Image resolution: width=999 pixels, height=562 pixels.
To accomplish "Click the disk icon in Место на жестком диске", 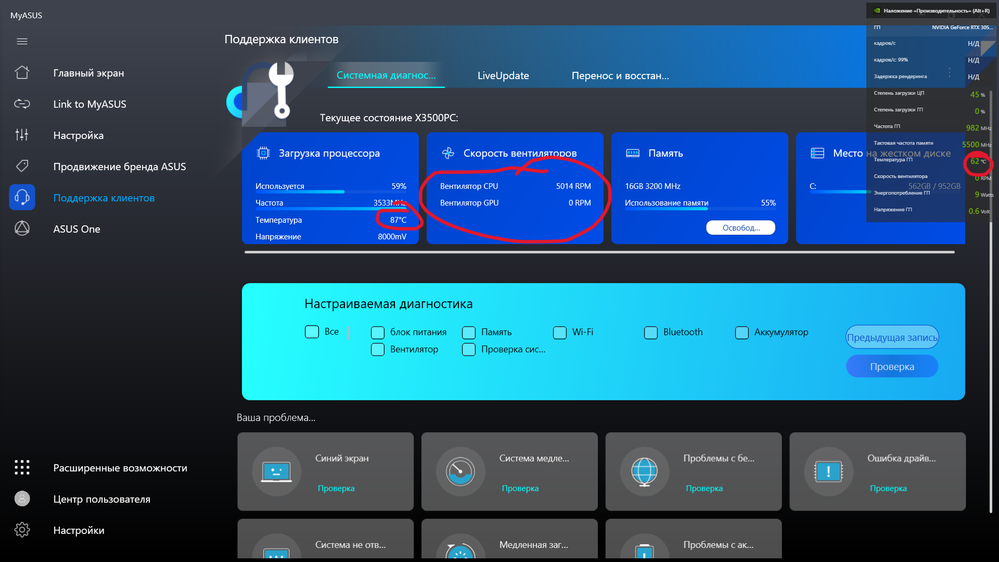I will [817, 153].
